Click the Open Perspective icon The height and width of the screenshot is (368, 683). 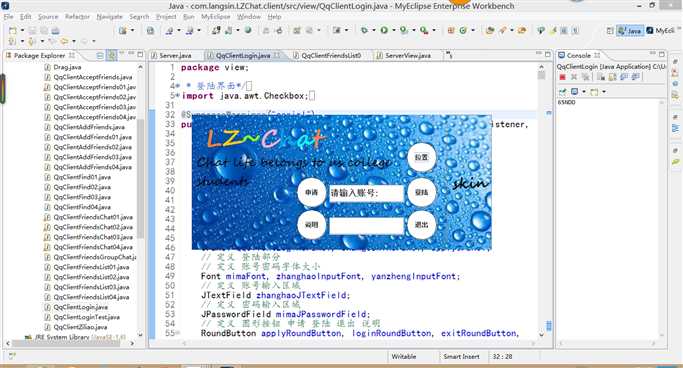coord(610,30)
